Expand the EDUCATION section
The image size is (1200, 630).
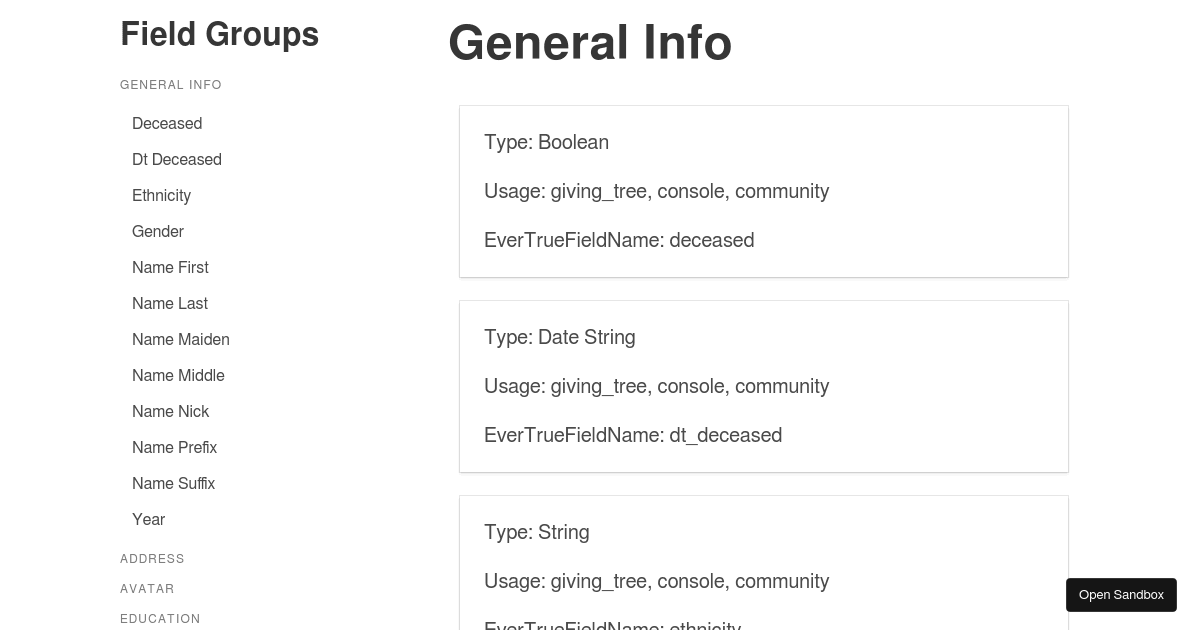(x=160, y=619)
